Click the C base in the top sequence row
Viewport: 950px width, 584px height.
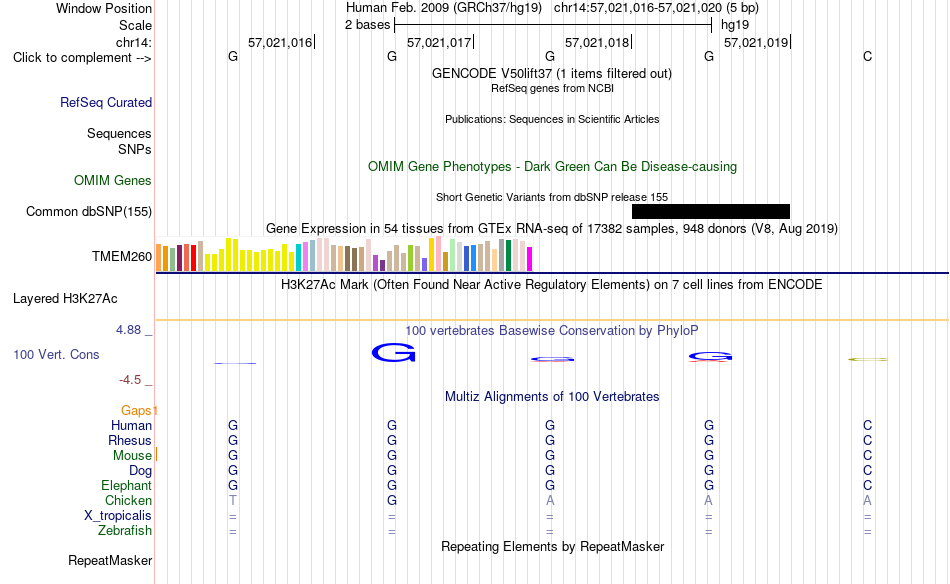point(868,56)
